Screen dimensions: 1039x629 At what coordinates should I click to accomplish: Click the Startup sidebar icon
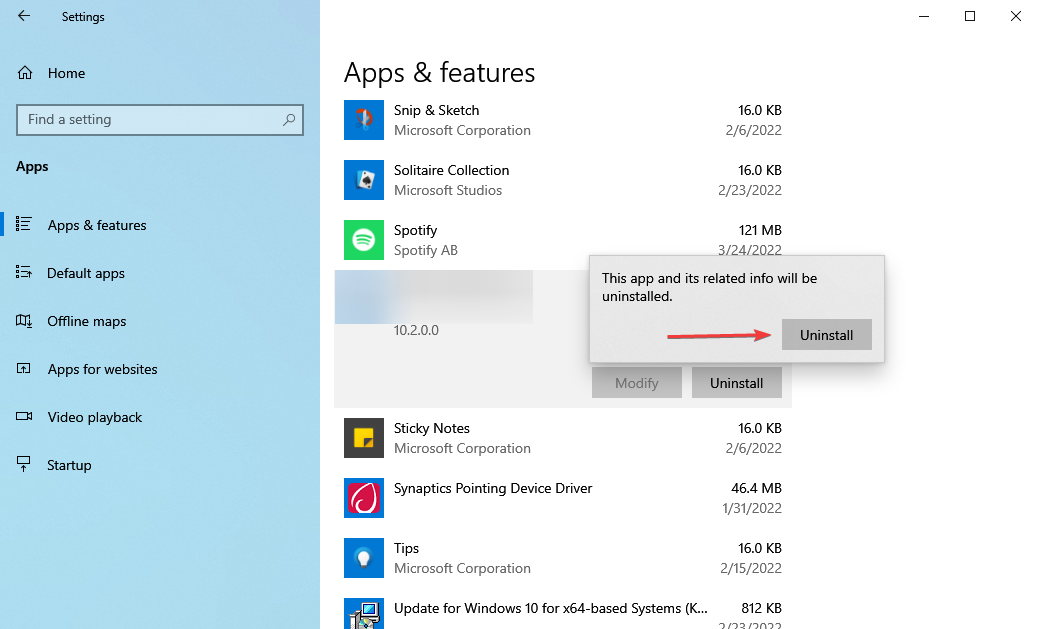click(x=24, y=464)
